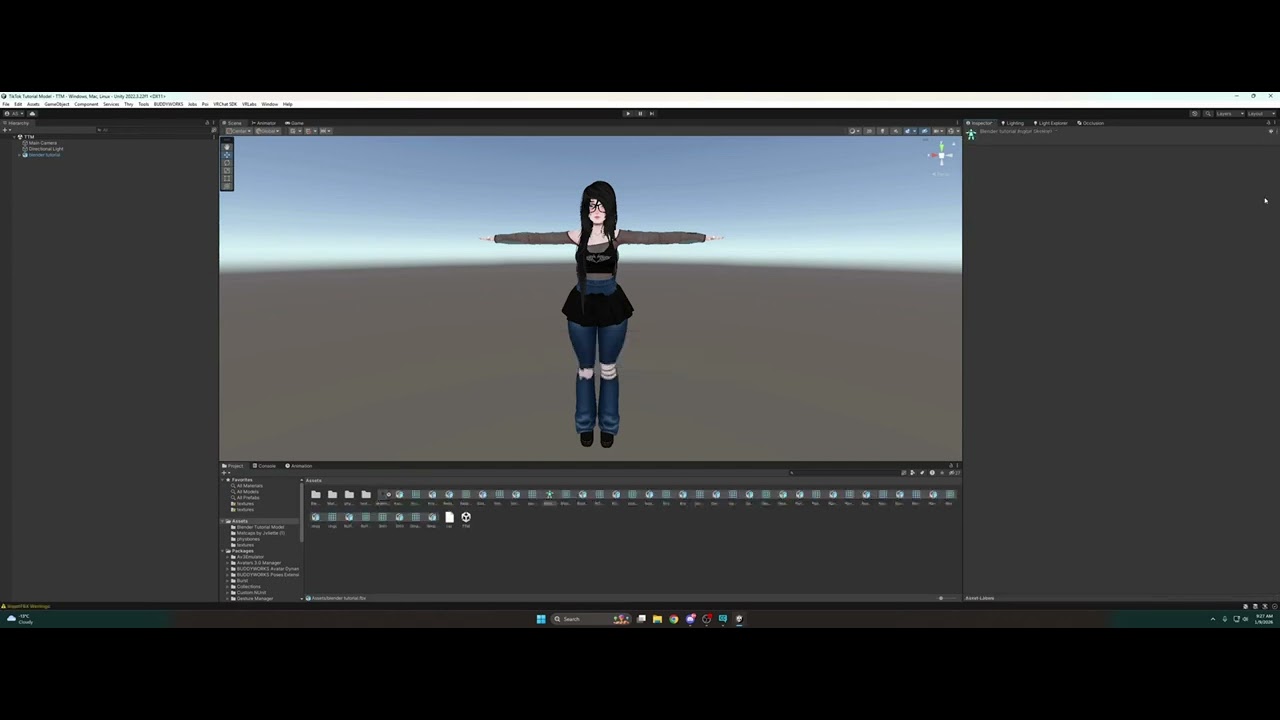This screenshot has width=1280, height=720.
Task: Click the plus create button in Project panel
Action: coord(225,473)
